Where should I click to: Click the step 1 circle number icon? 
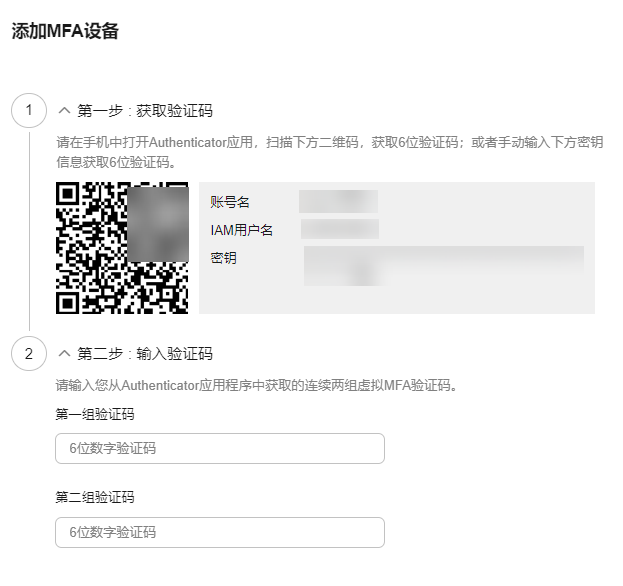[29, 110]
